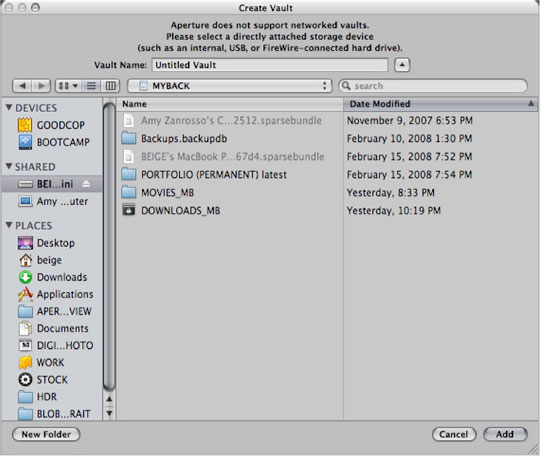Switch to list view mode
Viewport: 540px width, 456px height.
pyautogui.click(x=91, y=86)
